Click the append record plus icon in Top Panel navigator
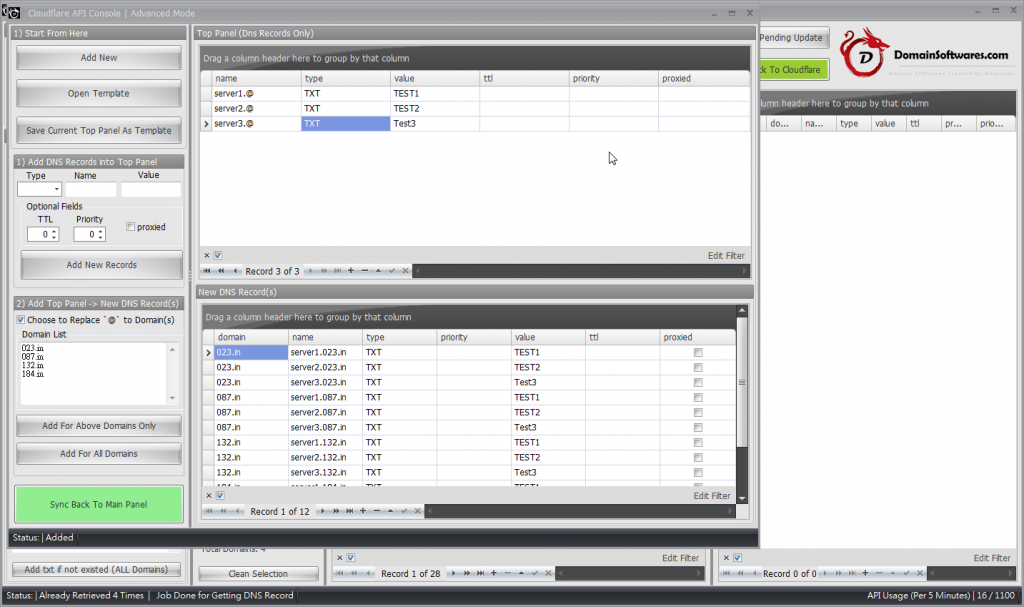 coord(350,271)
